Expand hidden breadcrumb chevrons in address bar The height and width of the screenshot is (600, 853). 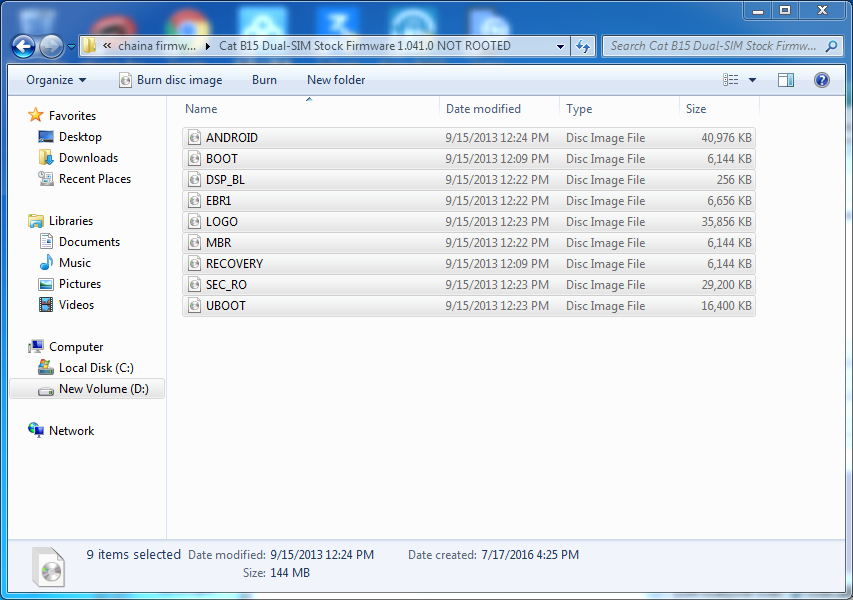click(107, 46)
